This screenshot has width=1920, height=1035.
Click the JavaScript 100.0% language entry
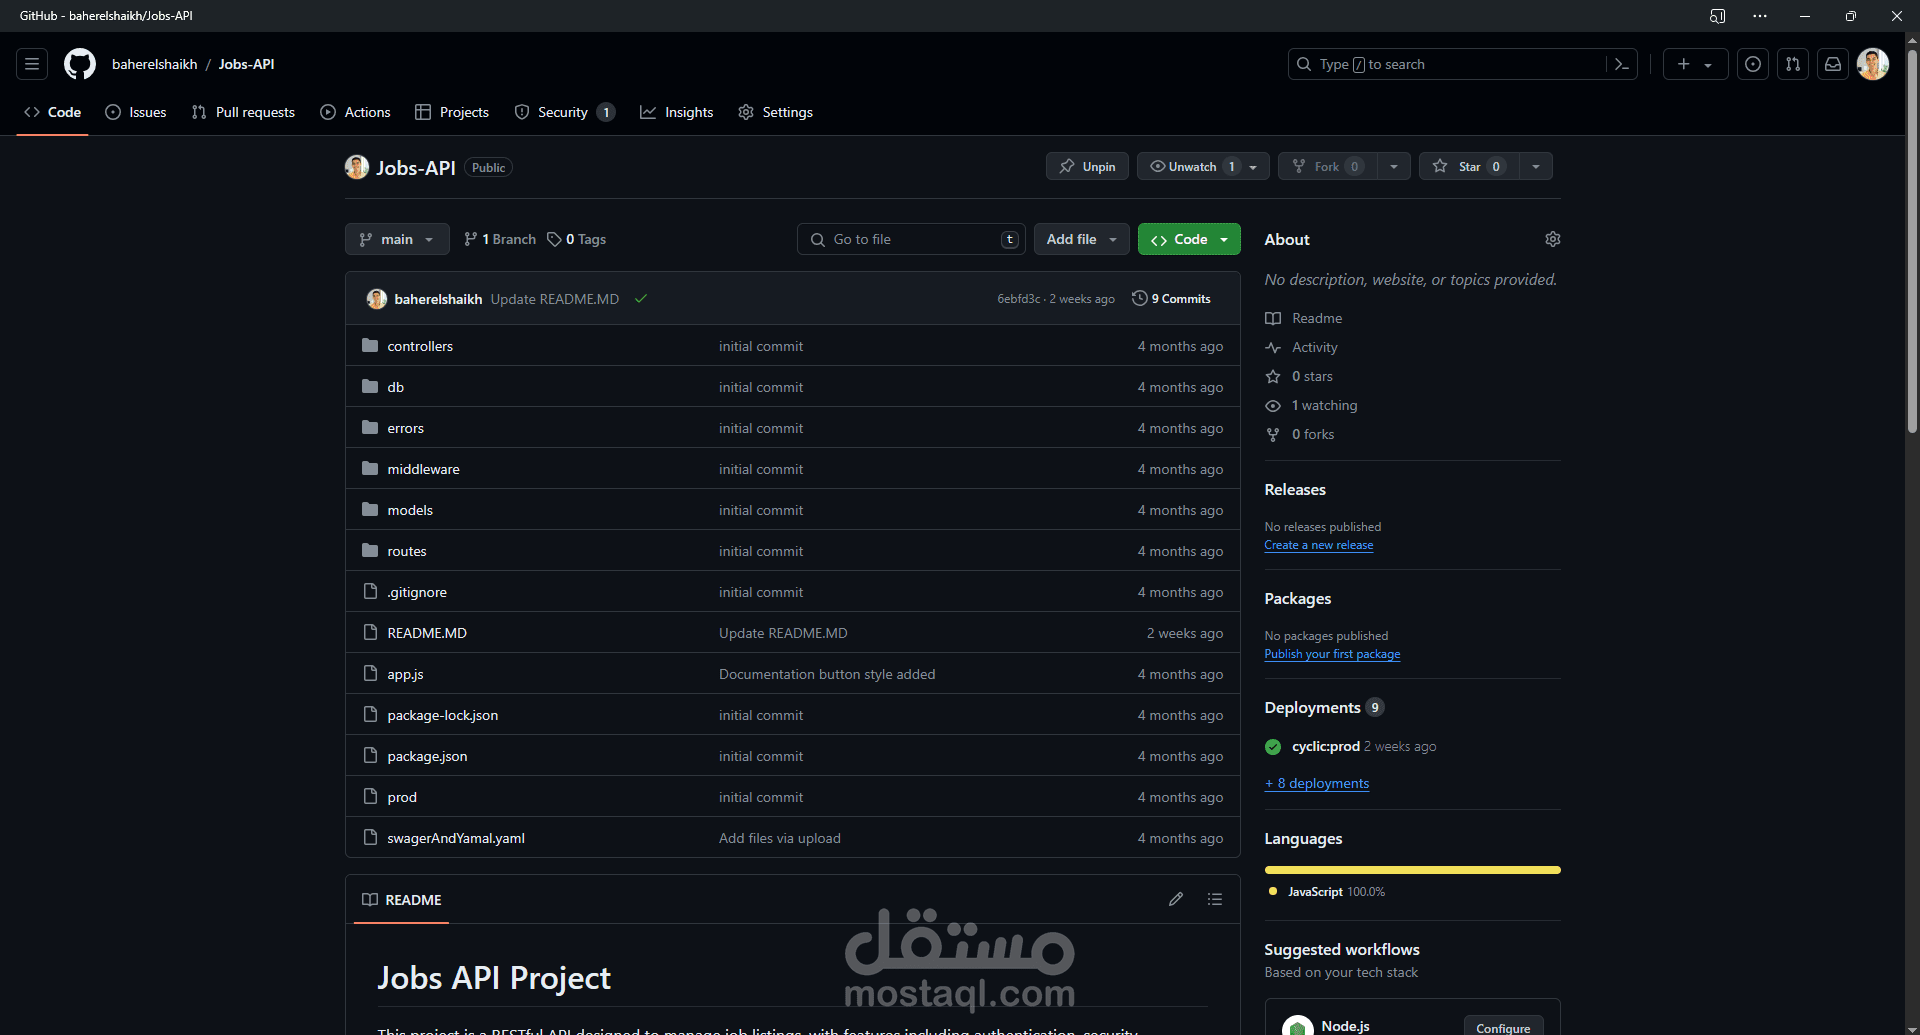click(x=1327, y=892)
